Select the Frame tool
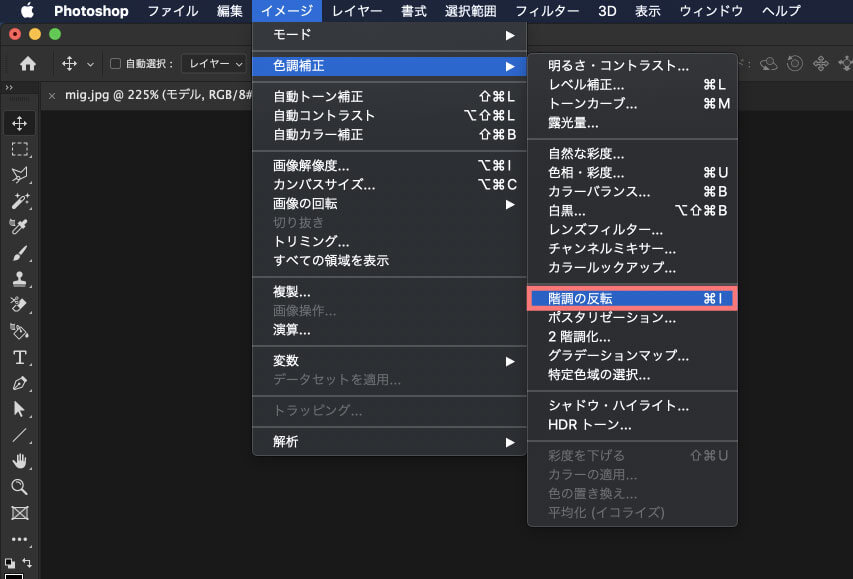 [x=20, y=513]
